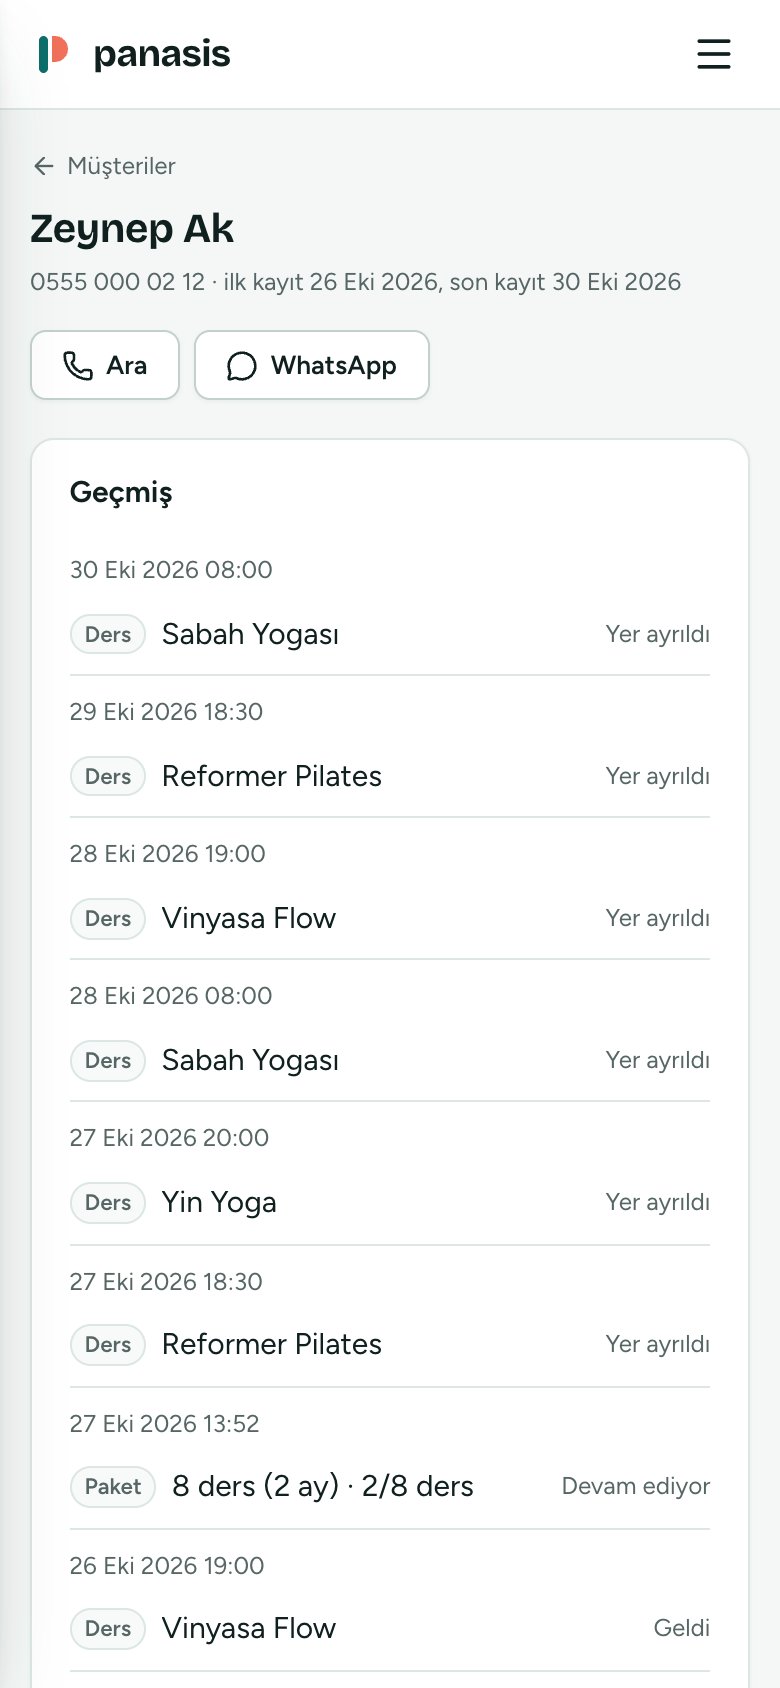Open the hamburger menu
This screenshot has height=1688, width=780.
[714, 54]
